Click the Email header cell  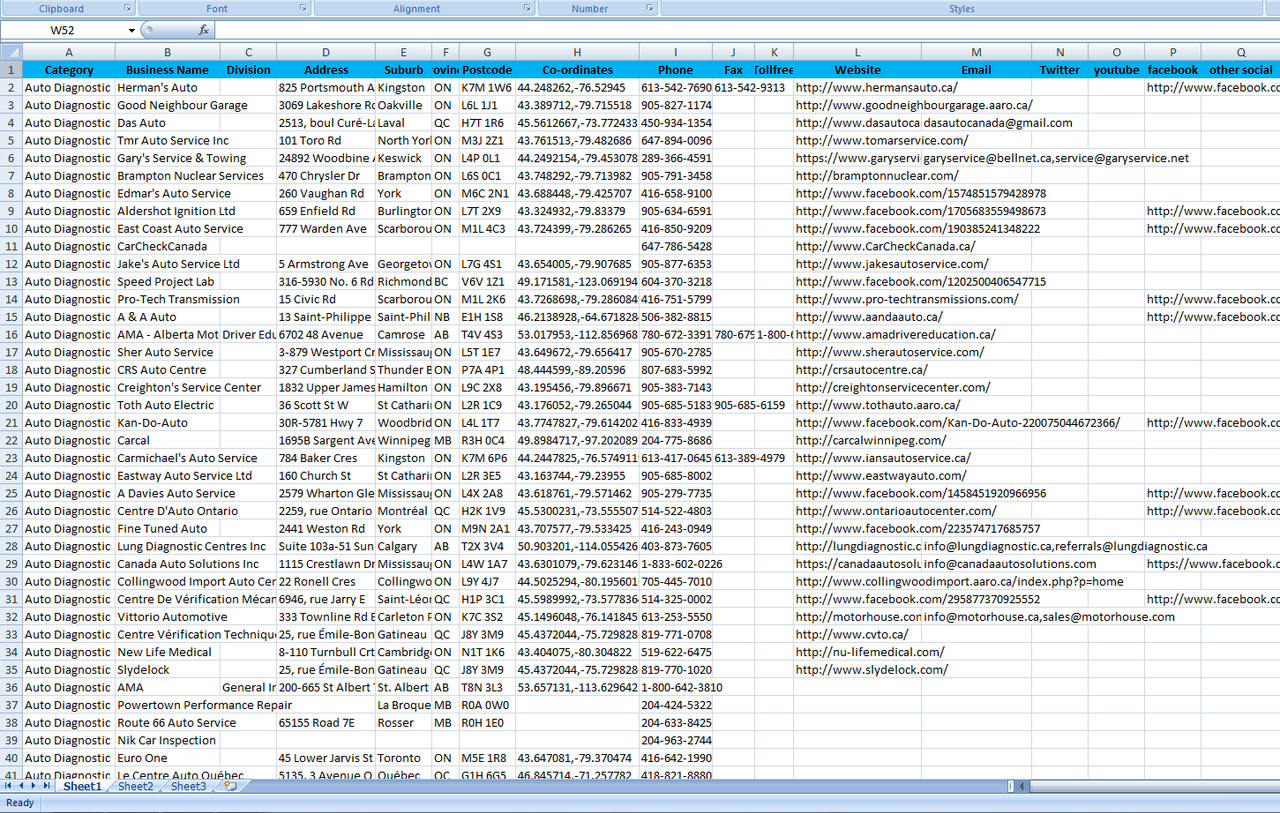tap(976, 70)
